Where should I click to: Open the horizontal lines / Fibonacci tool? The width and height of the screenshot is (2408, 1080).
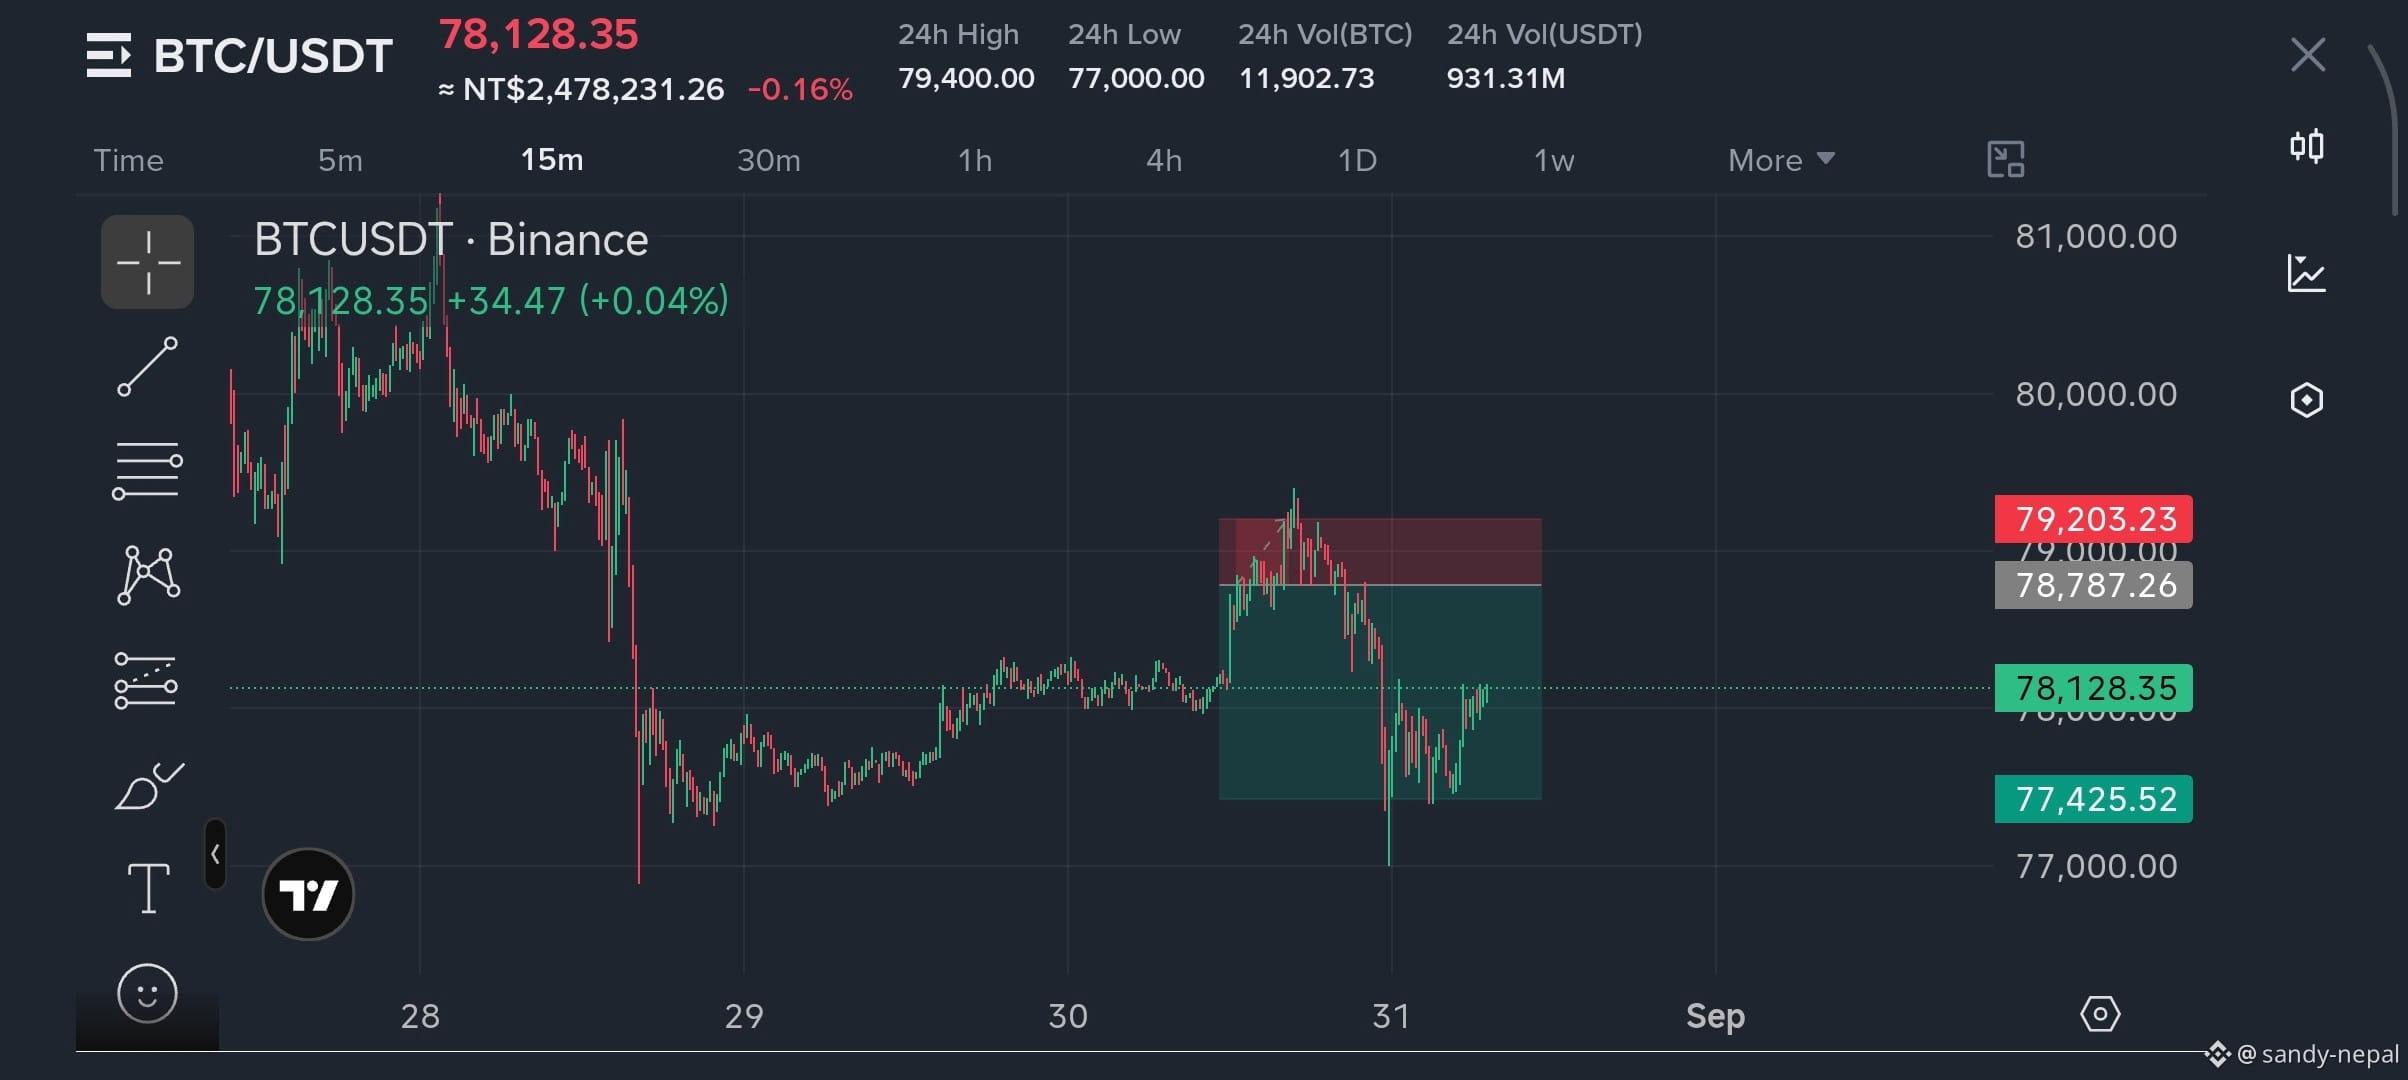pyautogui.click(x=148, y=471)
